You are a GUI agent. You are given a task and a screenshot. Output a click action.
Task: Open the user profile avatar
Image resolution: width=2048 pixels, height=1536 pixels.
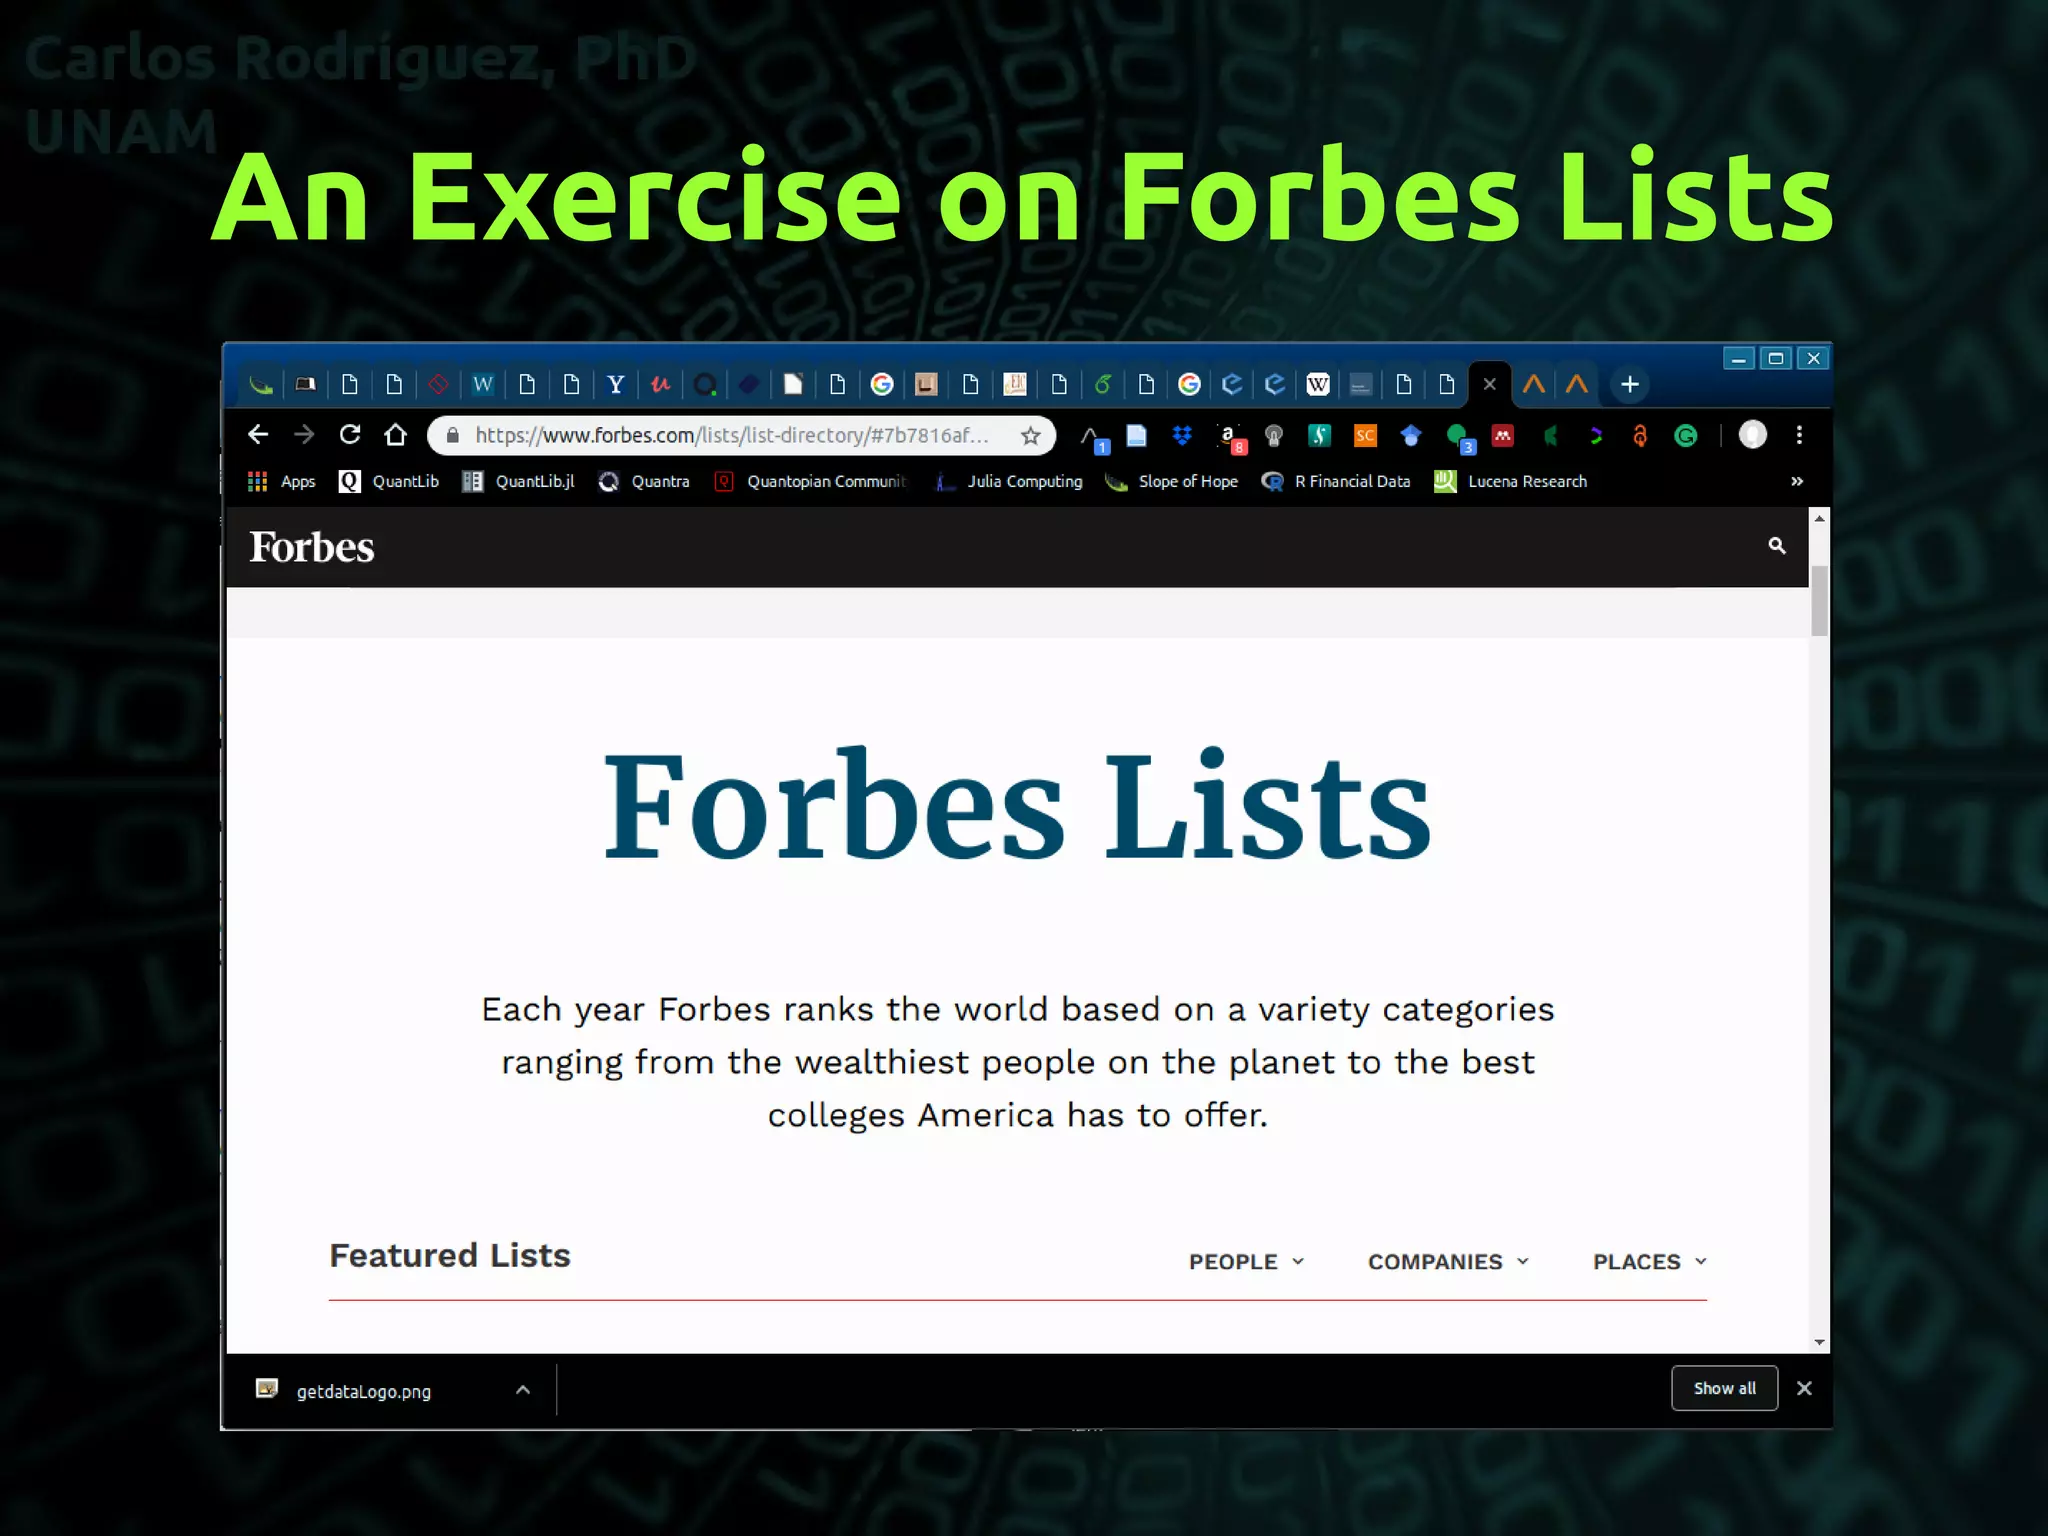coord(1752,434)
